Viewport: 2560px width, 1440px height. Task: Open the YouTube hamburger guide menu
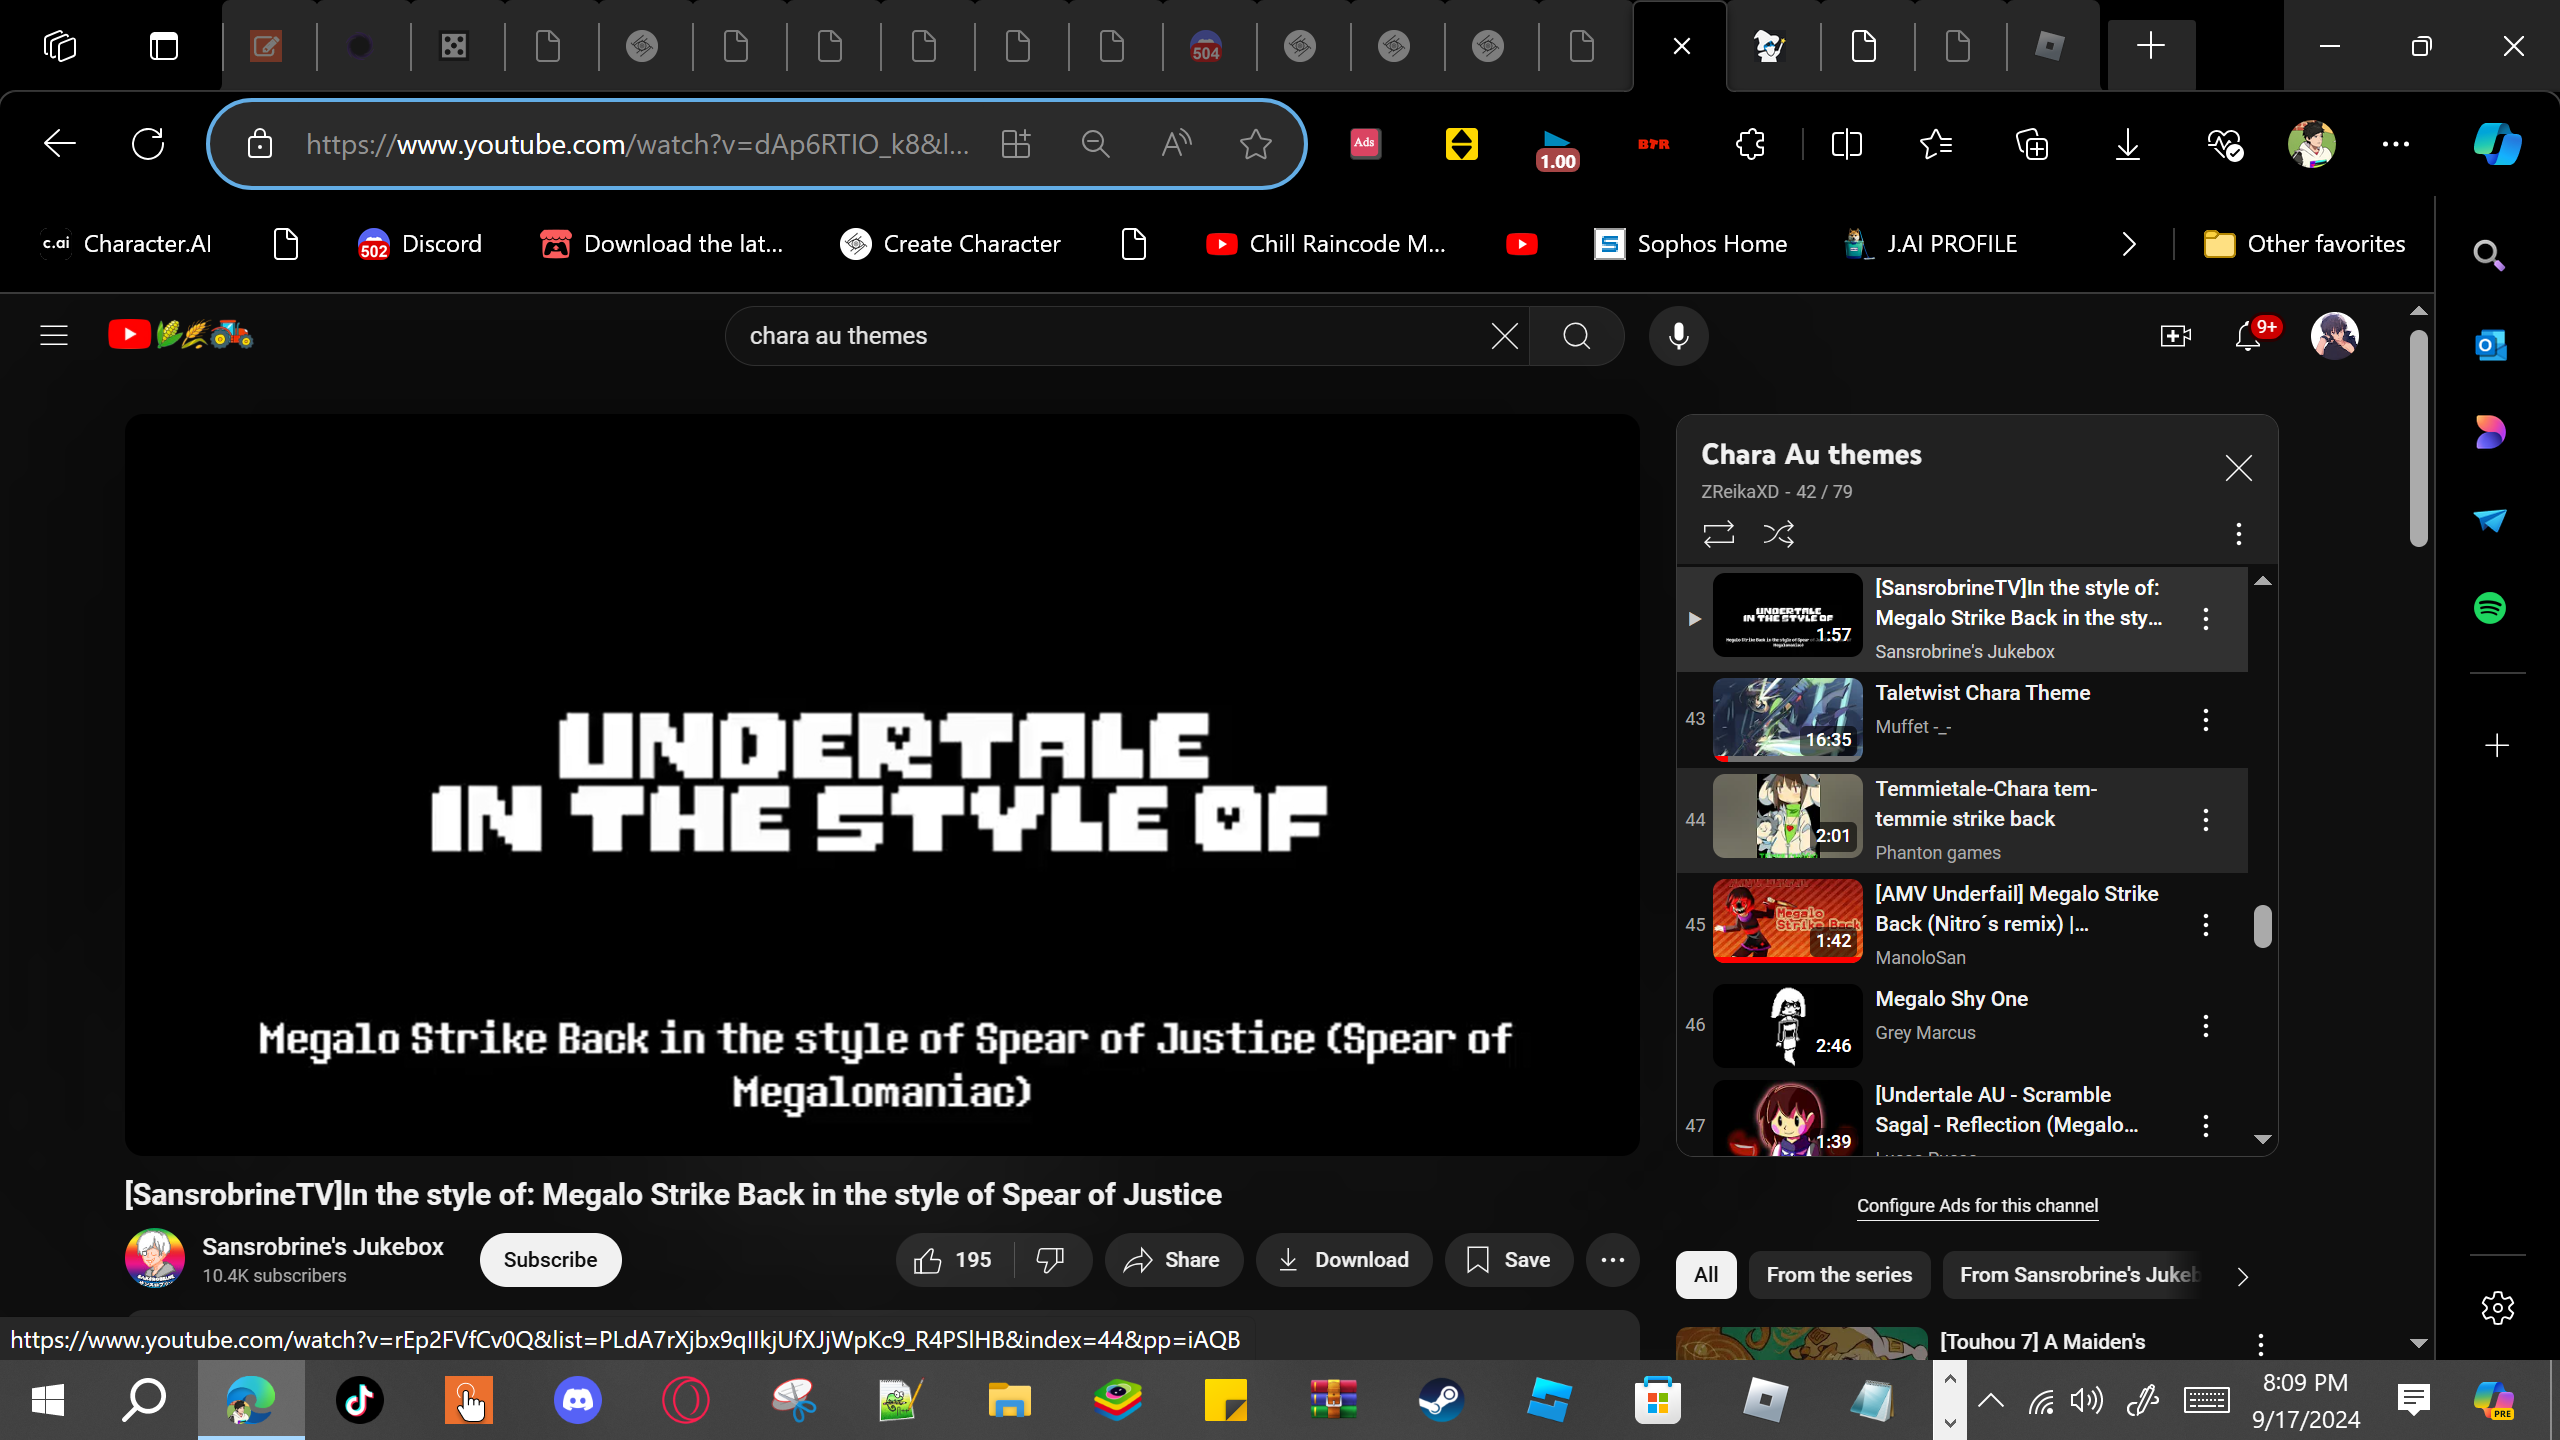[54, 336]
